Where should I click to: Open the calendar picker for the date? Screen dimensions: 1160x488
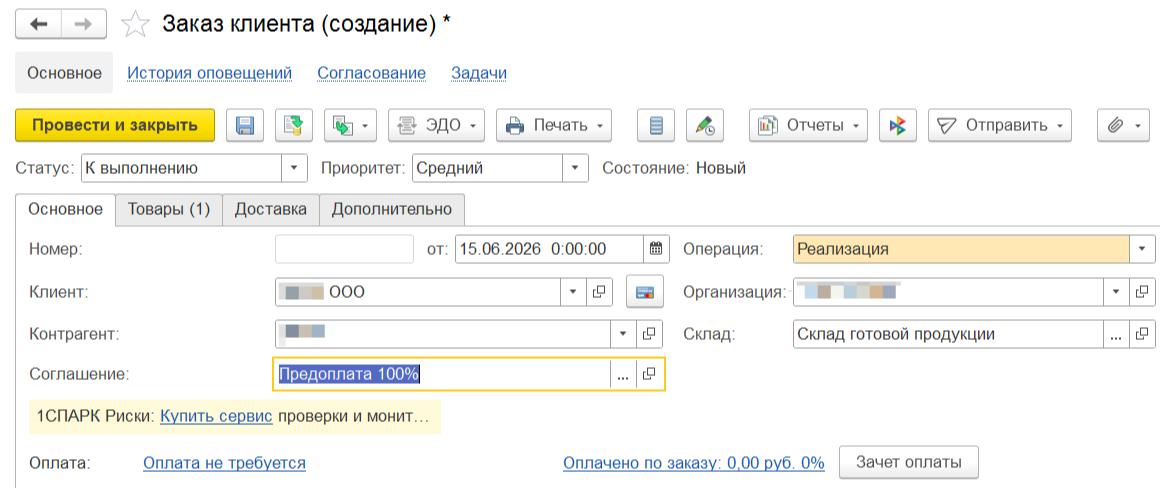click(655, 249)
